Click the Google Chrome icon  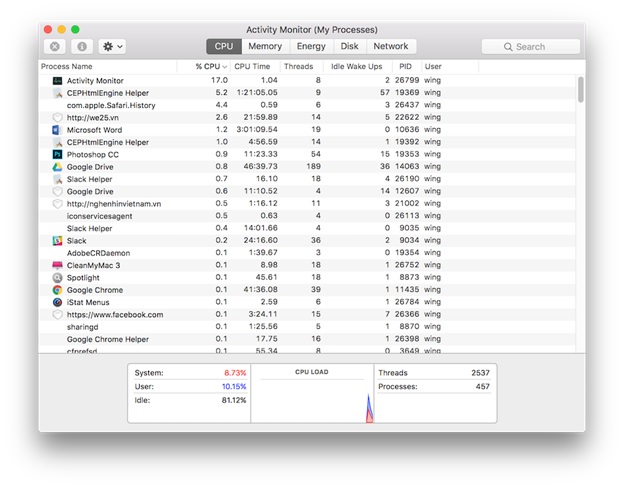click(x=57, y=290)
